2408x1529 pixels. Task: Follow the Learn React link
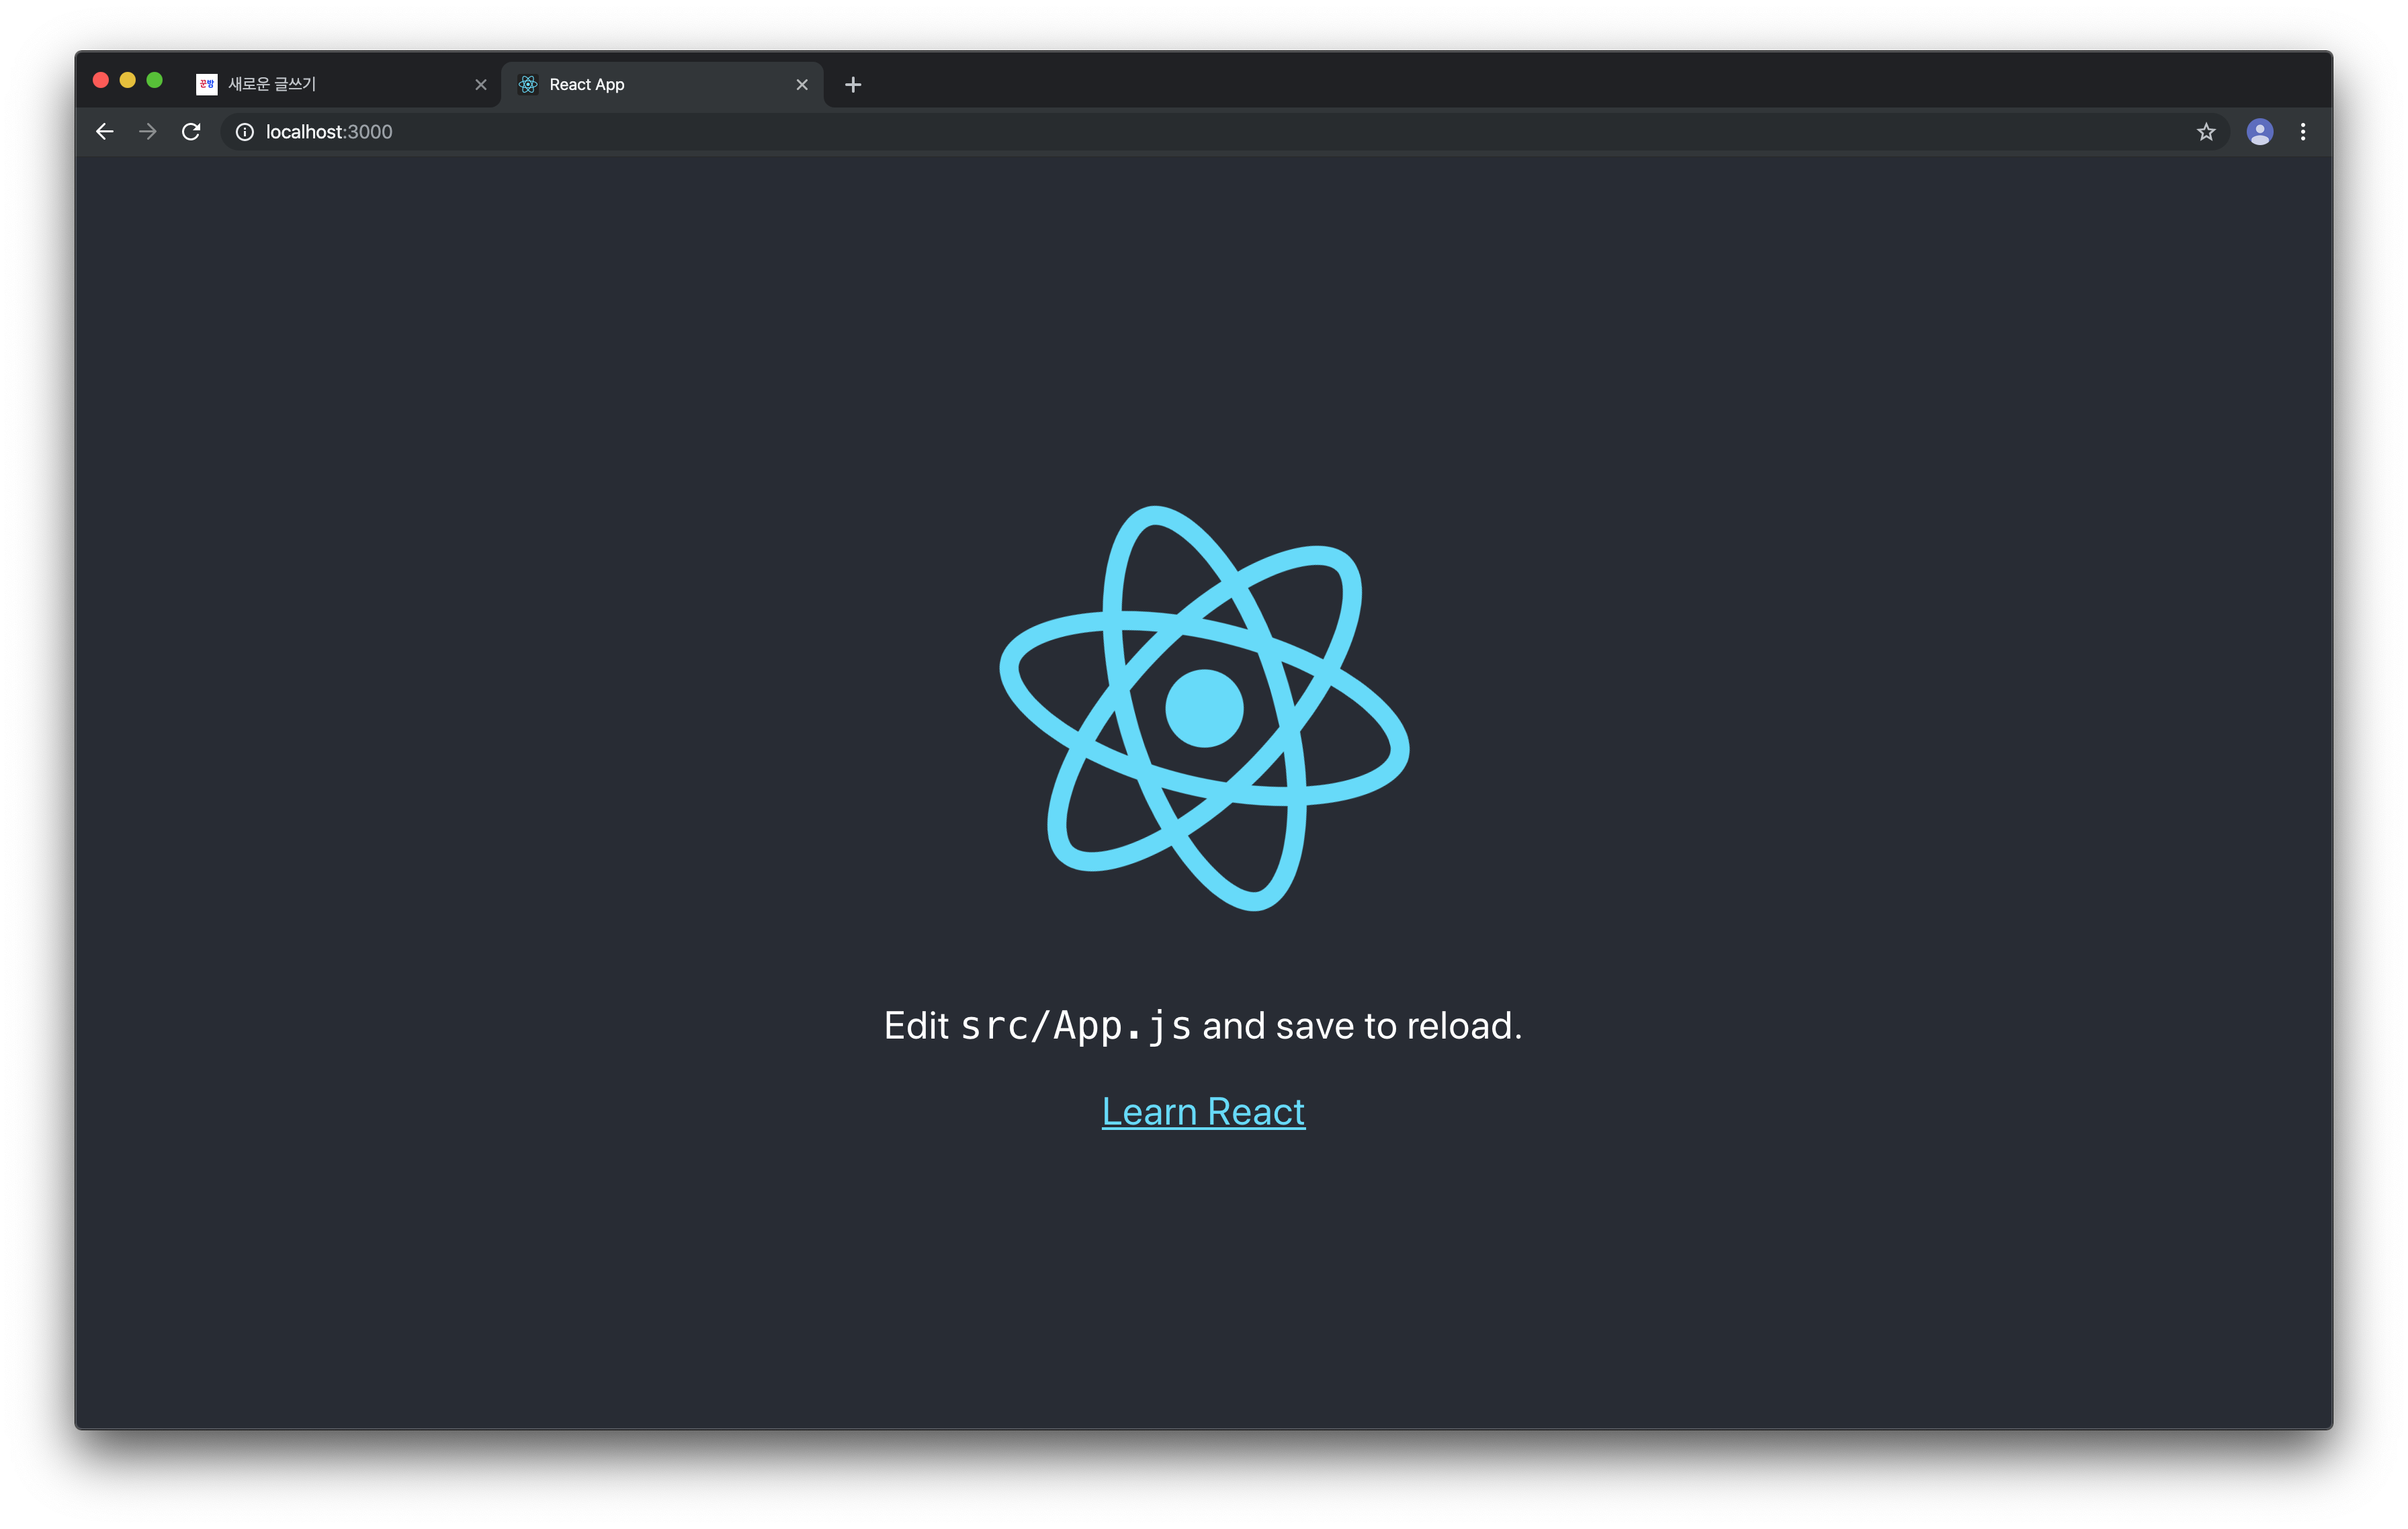coord(1203,1112)
